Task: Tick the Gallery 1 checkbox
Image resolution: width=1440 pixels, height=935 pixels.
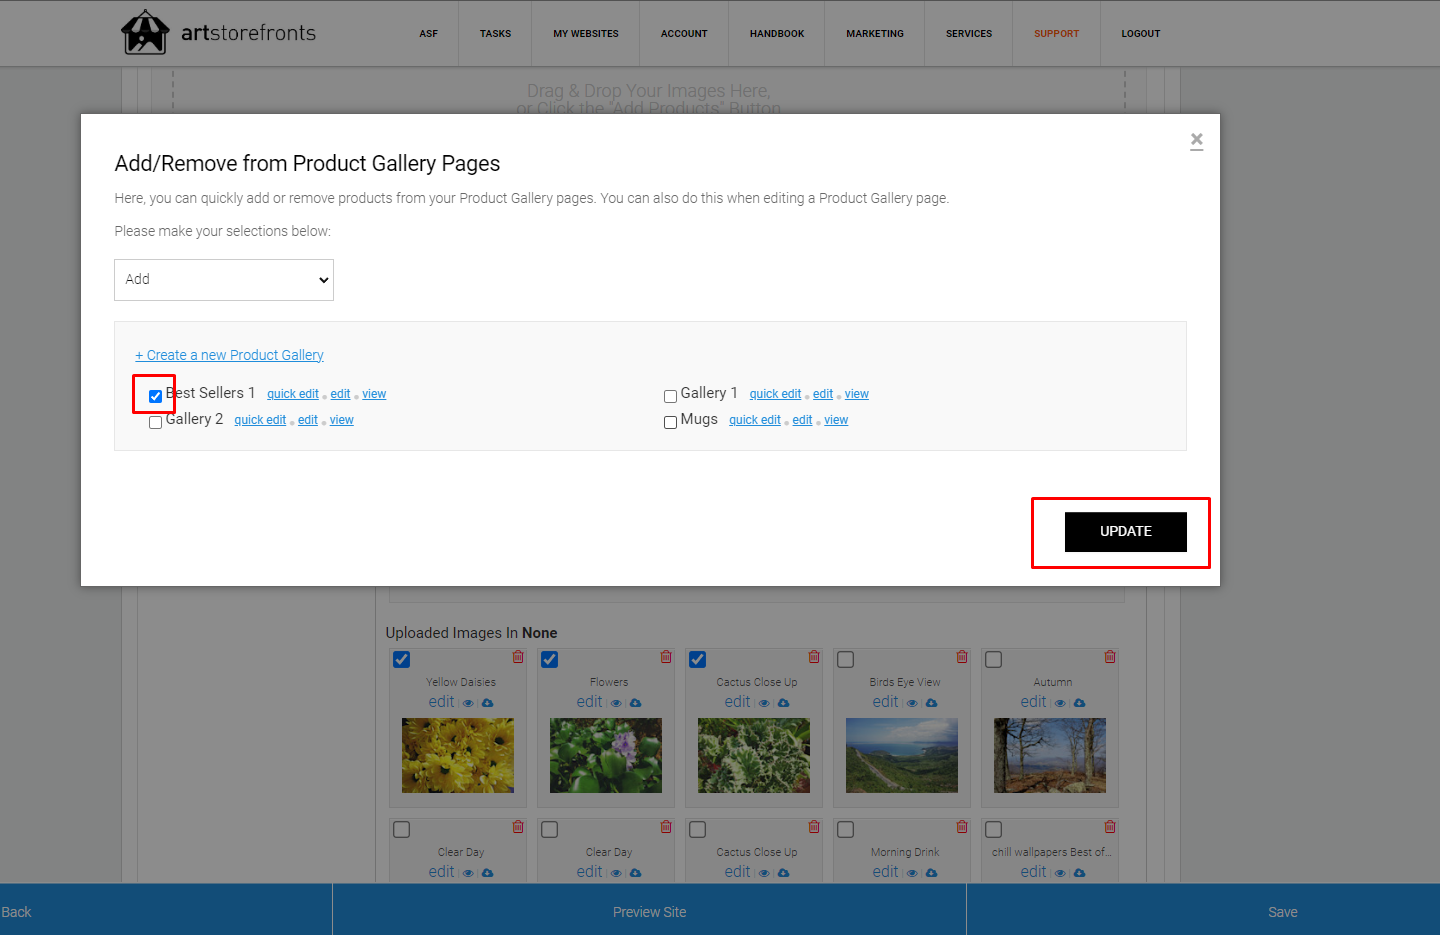Action: coord(670,396)
